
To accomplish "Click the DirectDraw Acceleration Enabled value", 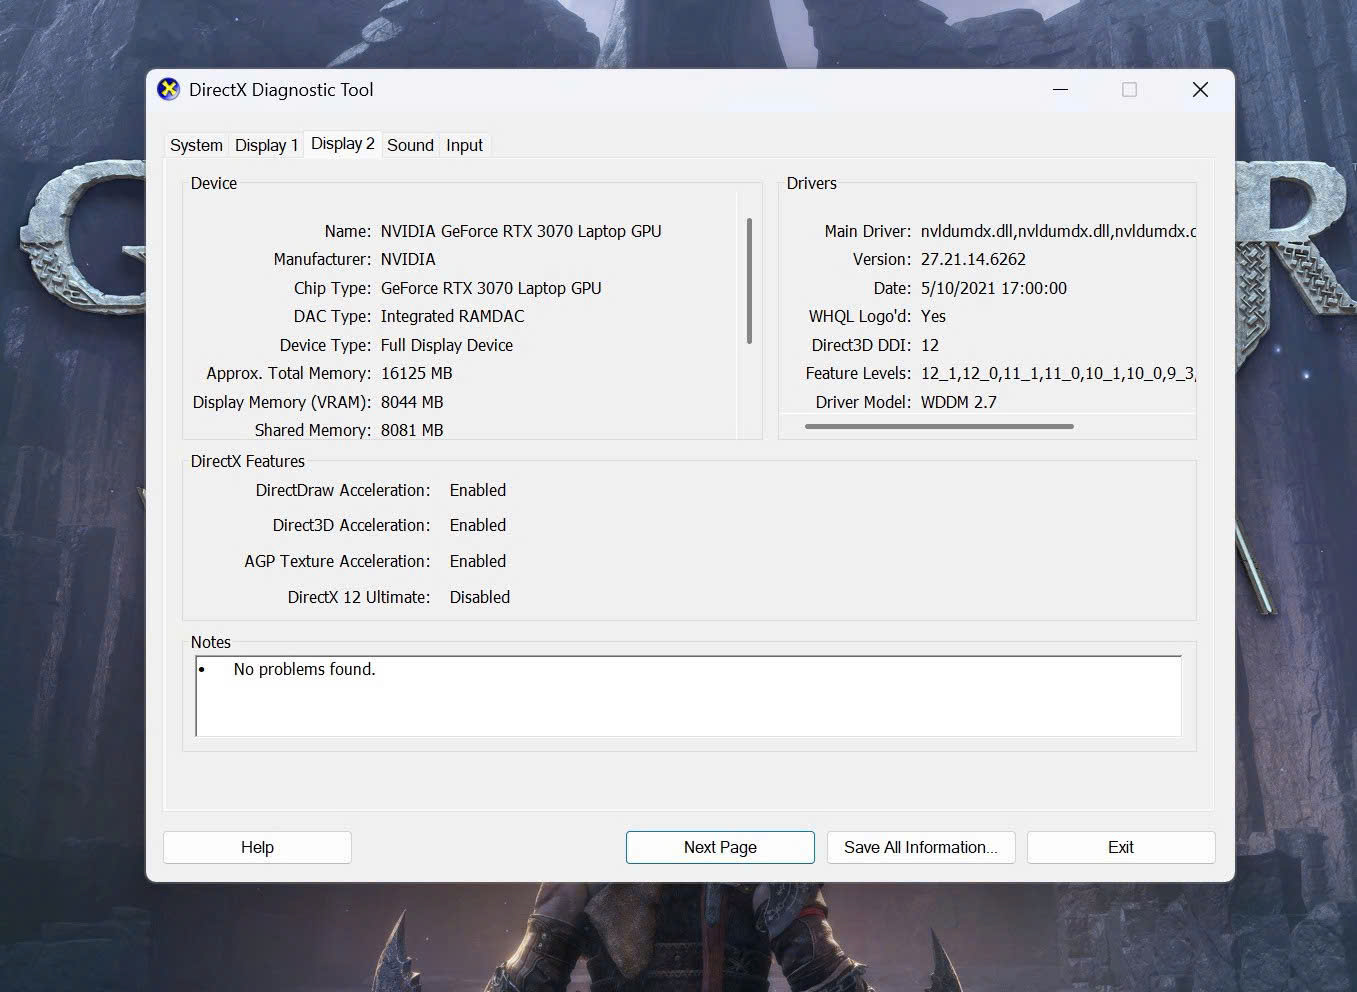I will point(478,490).
